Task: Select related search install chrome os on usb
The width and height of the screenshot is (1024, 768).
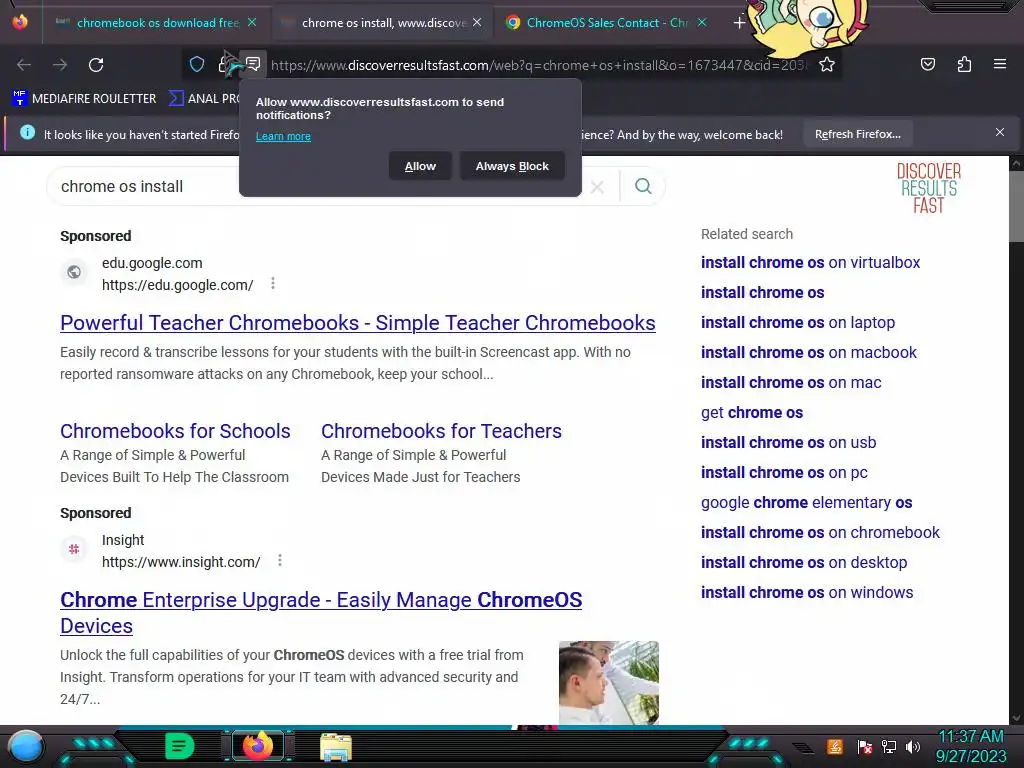Action: click(788, 443)
